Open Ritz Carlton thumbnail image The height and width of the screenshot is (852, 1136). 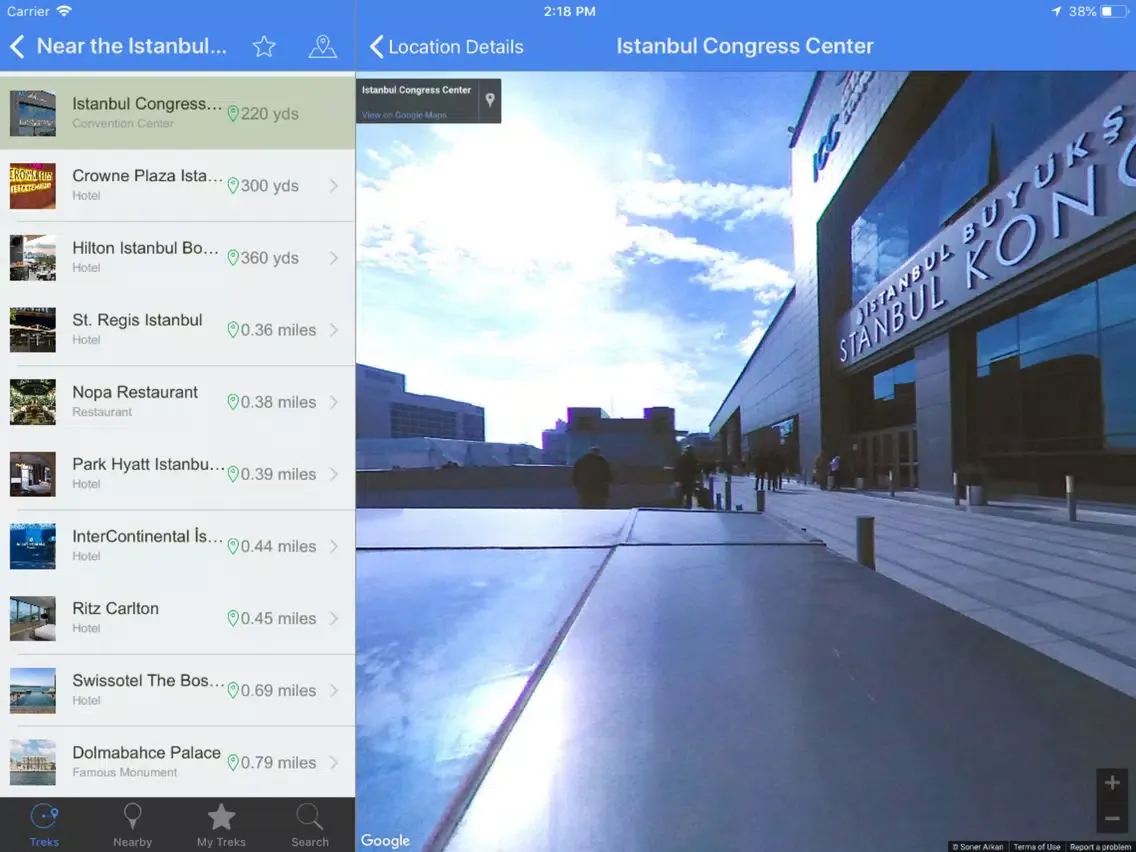tap(33, 618)
